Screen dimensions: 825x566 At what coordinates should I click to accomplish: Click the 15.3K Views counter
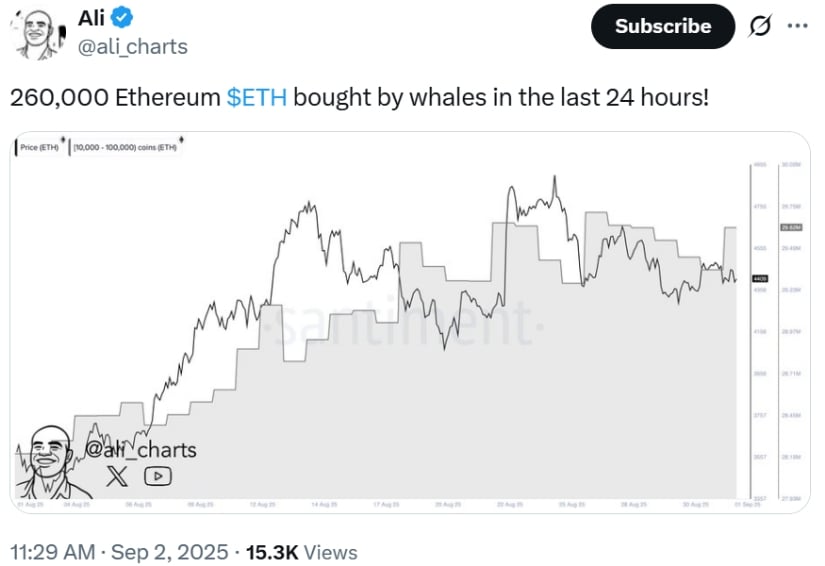coord(301,552)
